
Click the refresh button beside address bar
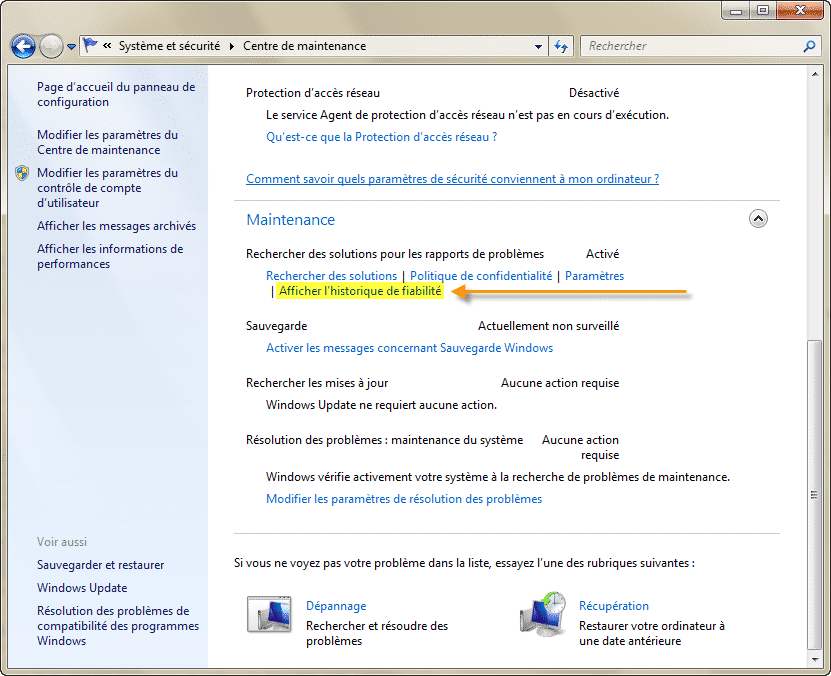561,46
